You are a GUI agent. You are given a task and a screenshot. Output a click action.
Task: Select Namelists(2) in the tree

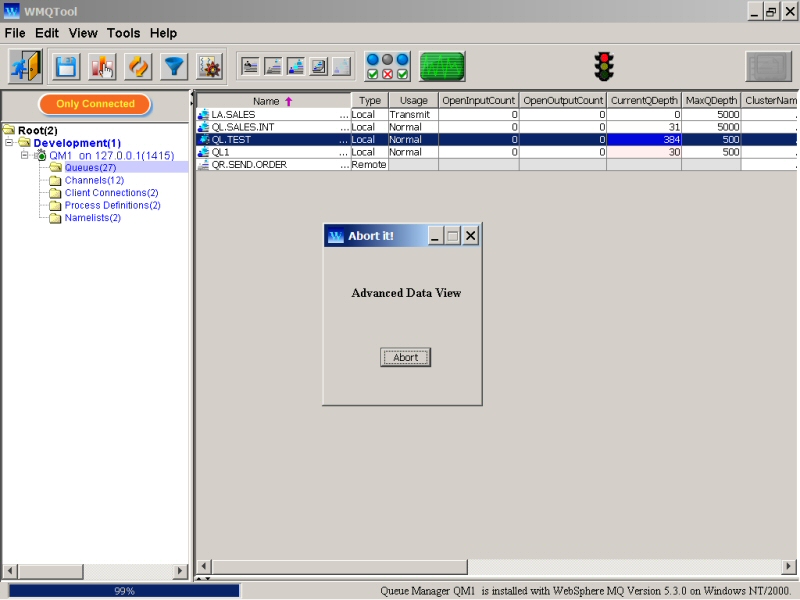(92, 218)
